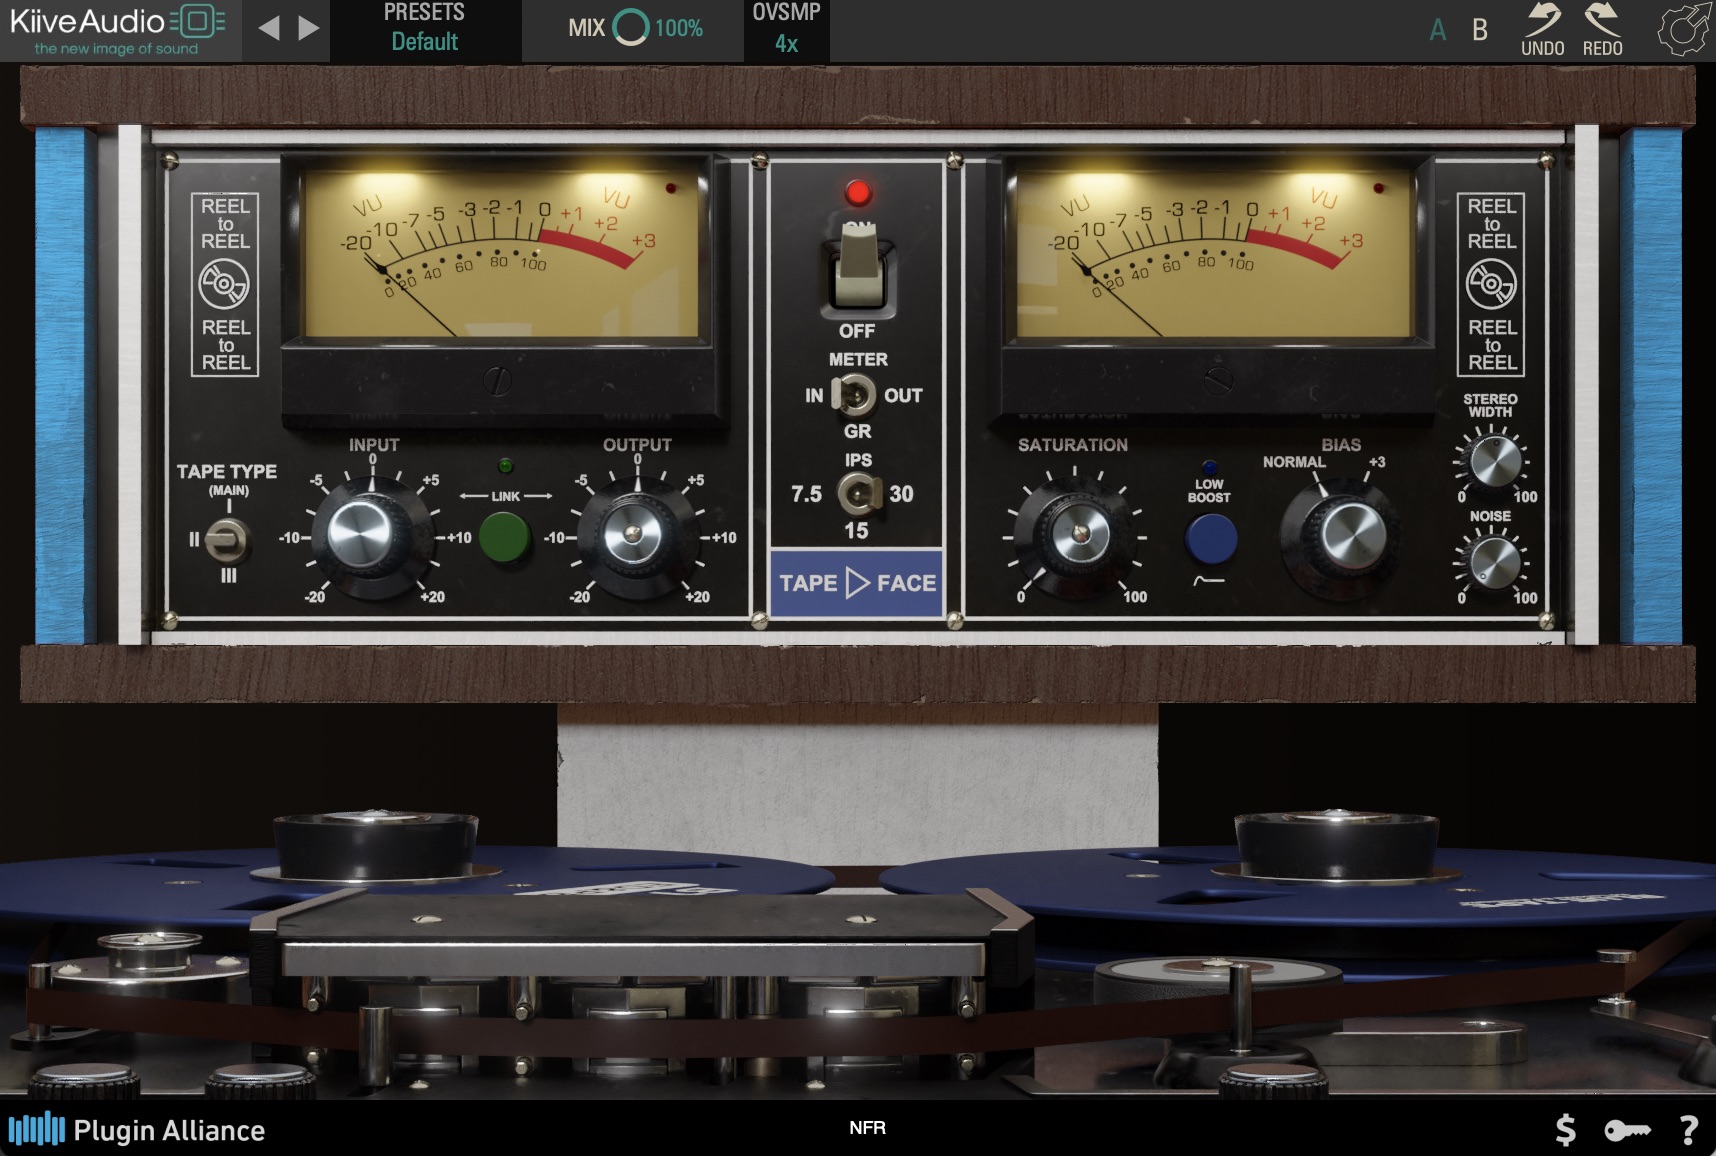The width and height of the screenshot is (1716, 1156).
Task: Toggle the METER IN/OUT/GR switch
Action: (x=854, y=396)
